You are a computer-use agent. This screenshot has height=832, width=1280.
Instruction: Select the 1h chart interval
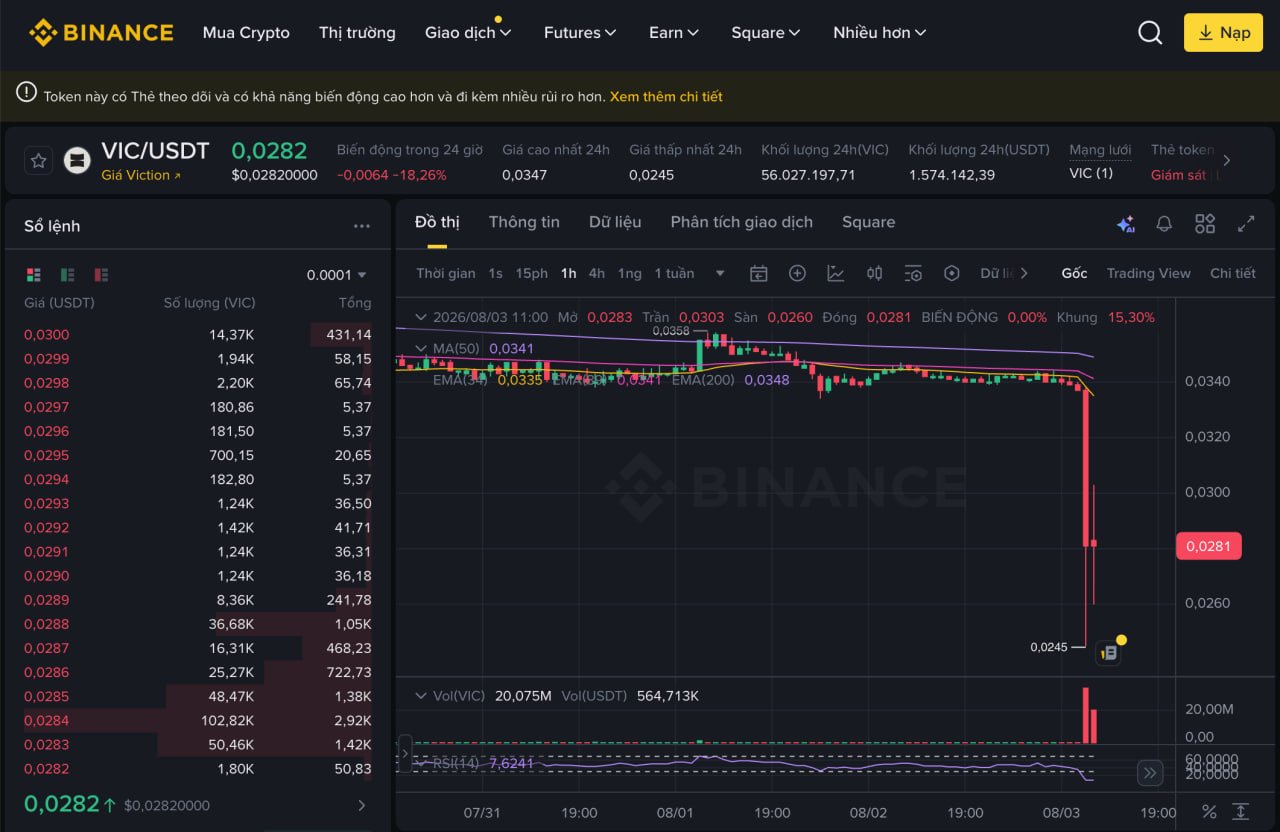tap(568, 273)
